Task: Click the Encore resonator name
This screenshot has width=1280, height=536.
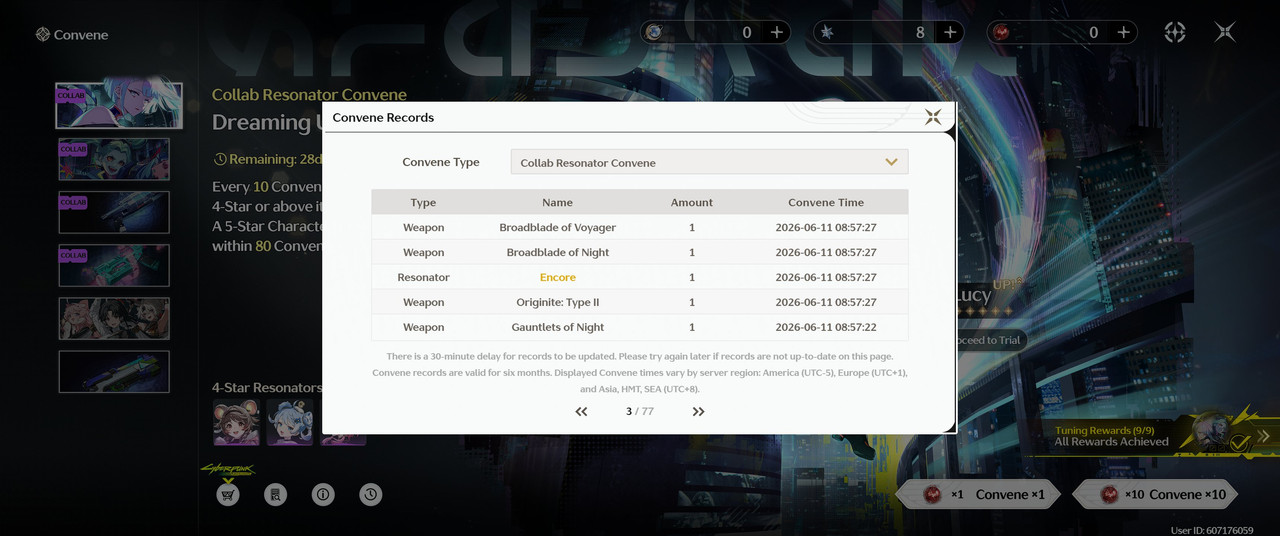Action: (558, 277)
